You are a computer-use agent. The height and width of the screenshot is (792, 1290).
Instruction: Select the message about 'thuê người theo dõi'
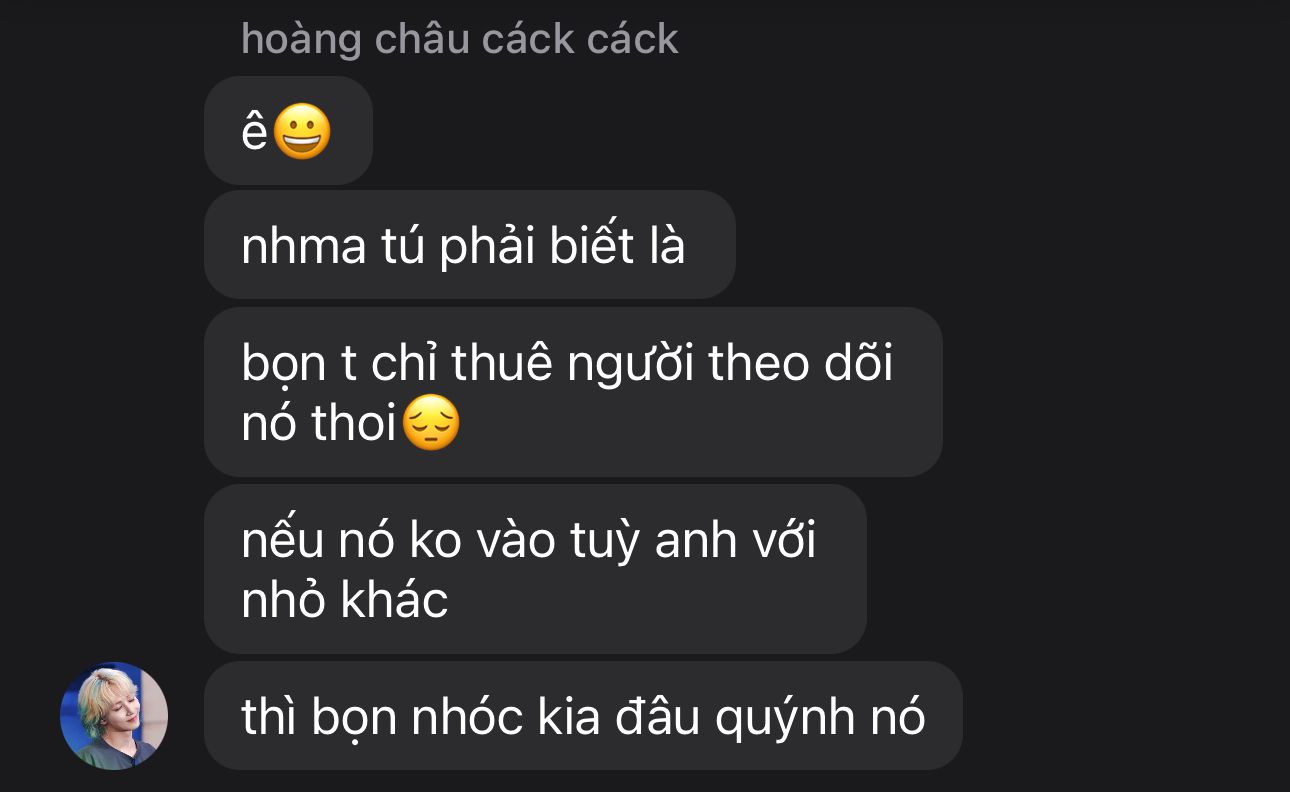click(x=573, y=392)
